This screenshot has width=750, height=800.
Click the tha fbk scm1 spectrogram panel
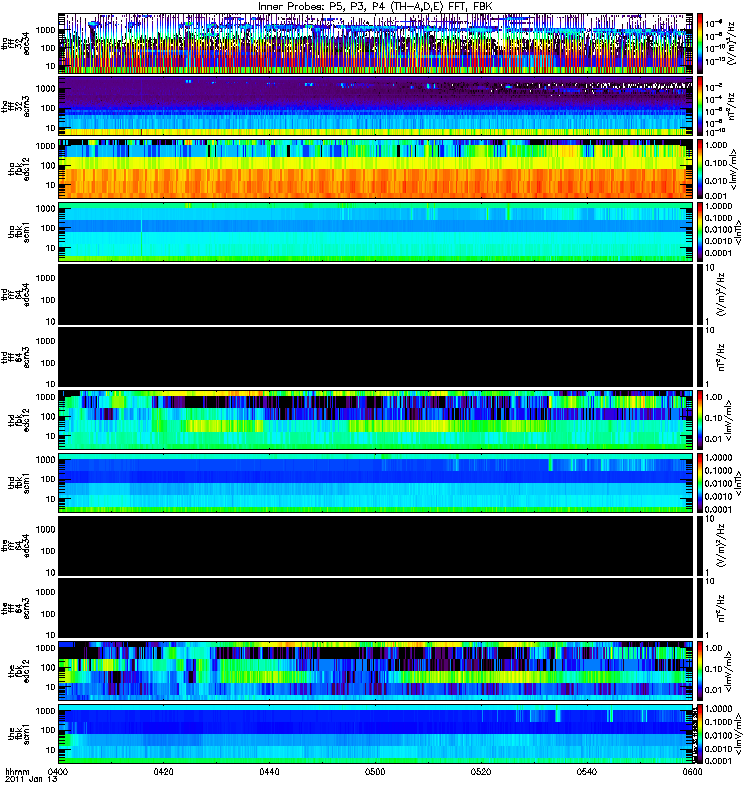(x=376, y=232)
